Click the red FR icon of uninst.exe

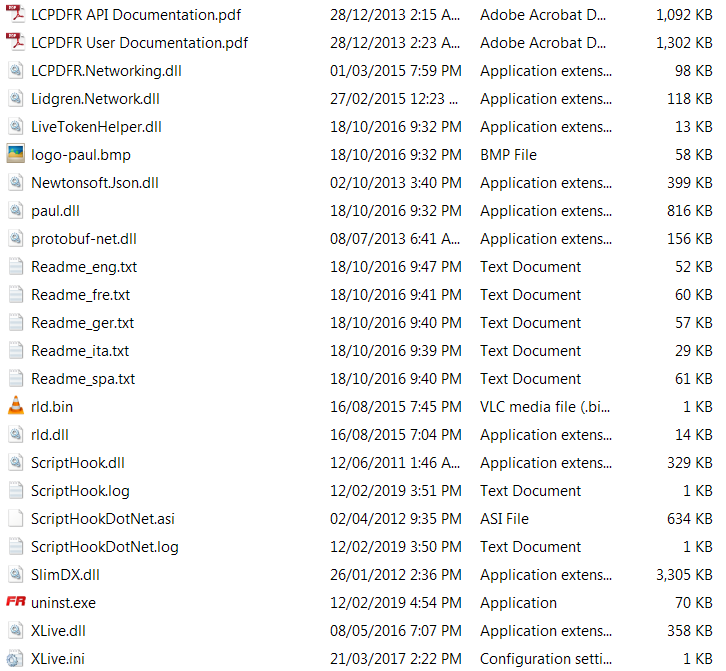click(15, 602)
